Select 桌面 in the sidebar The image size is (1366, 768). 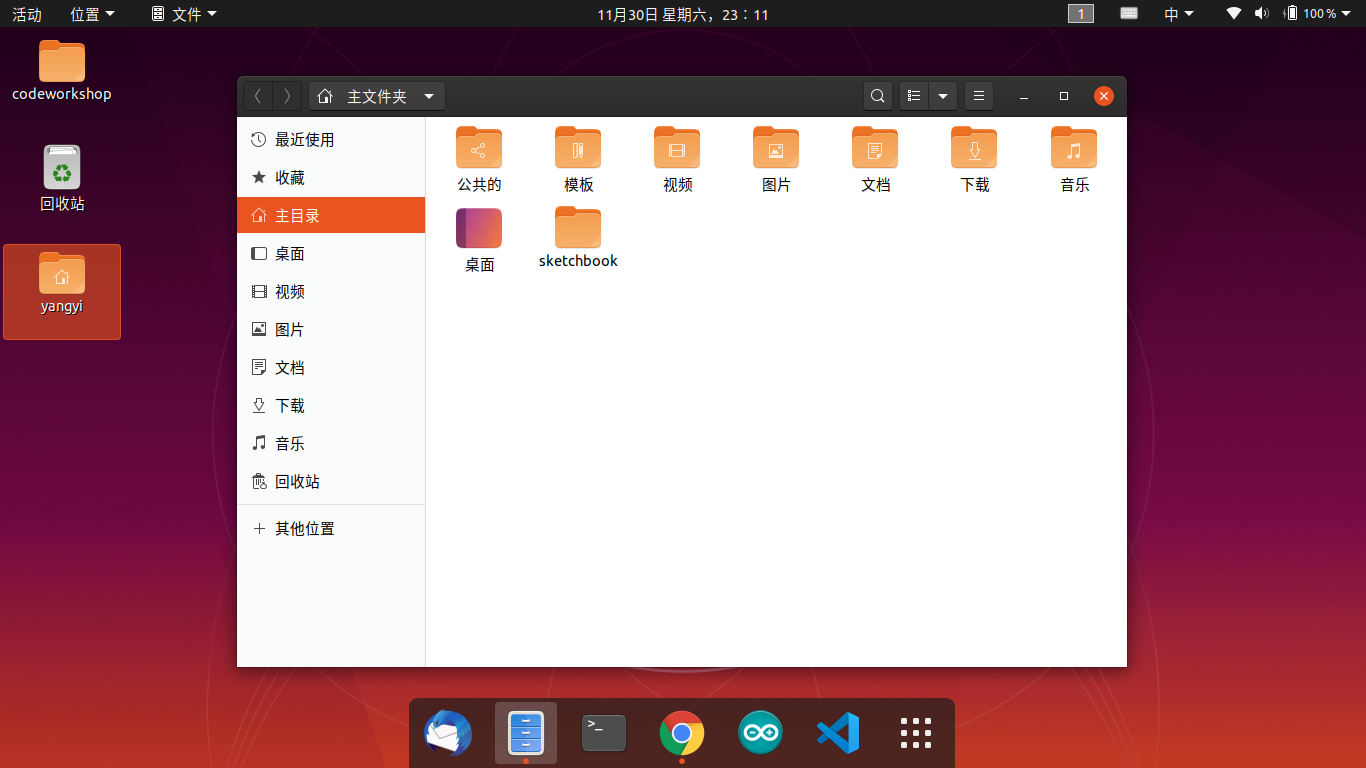tap(331, 254)
